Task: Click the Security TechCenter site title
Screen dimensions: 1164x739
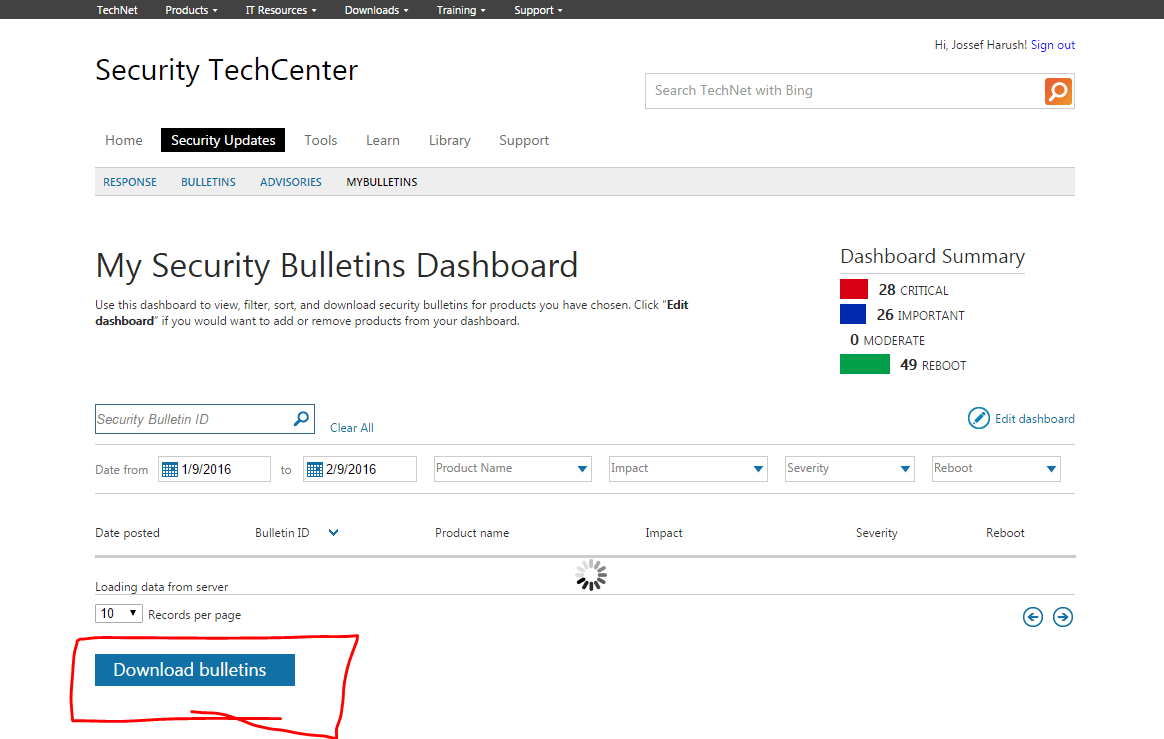Action: (226, 70)
